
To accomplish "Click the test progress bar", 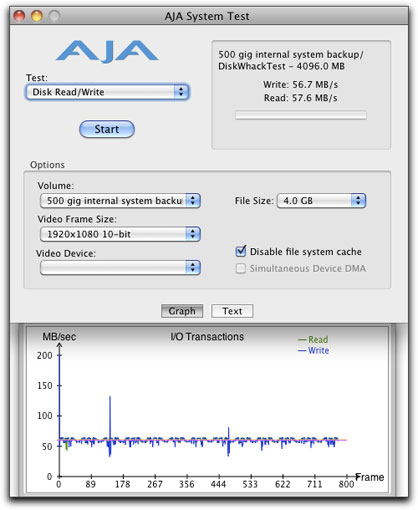I will 301,115.
